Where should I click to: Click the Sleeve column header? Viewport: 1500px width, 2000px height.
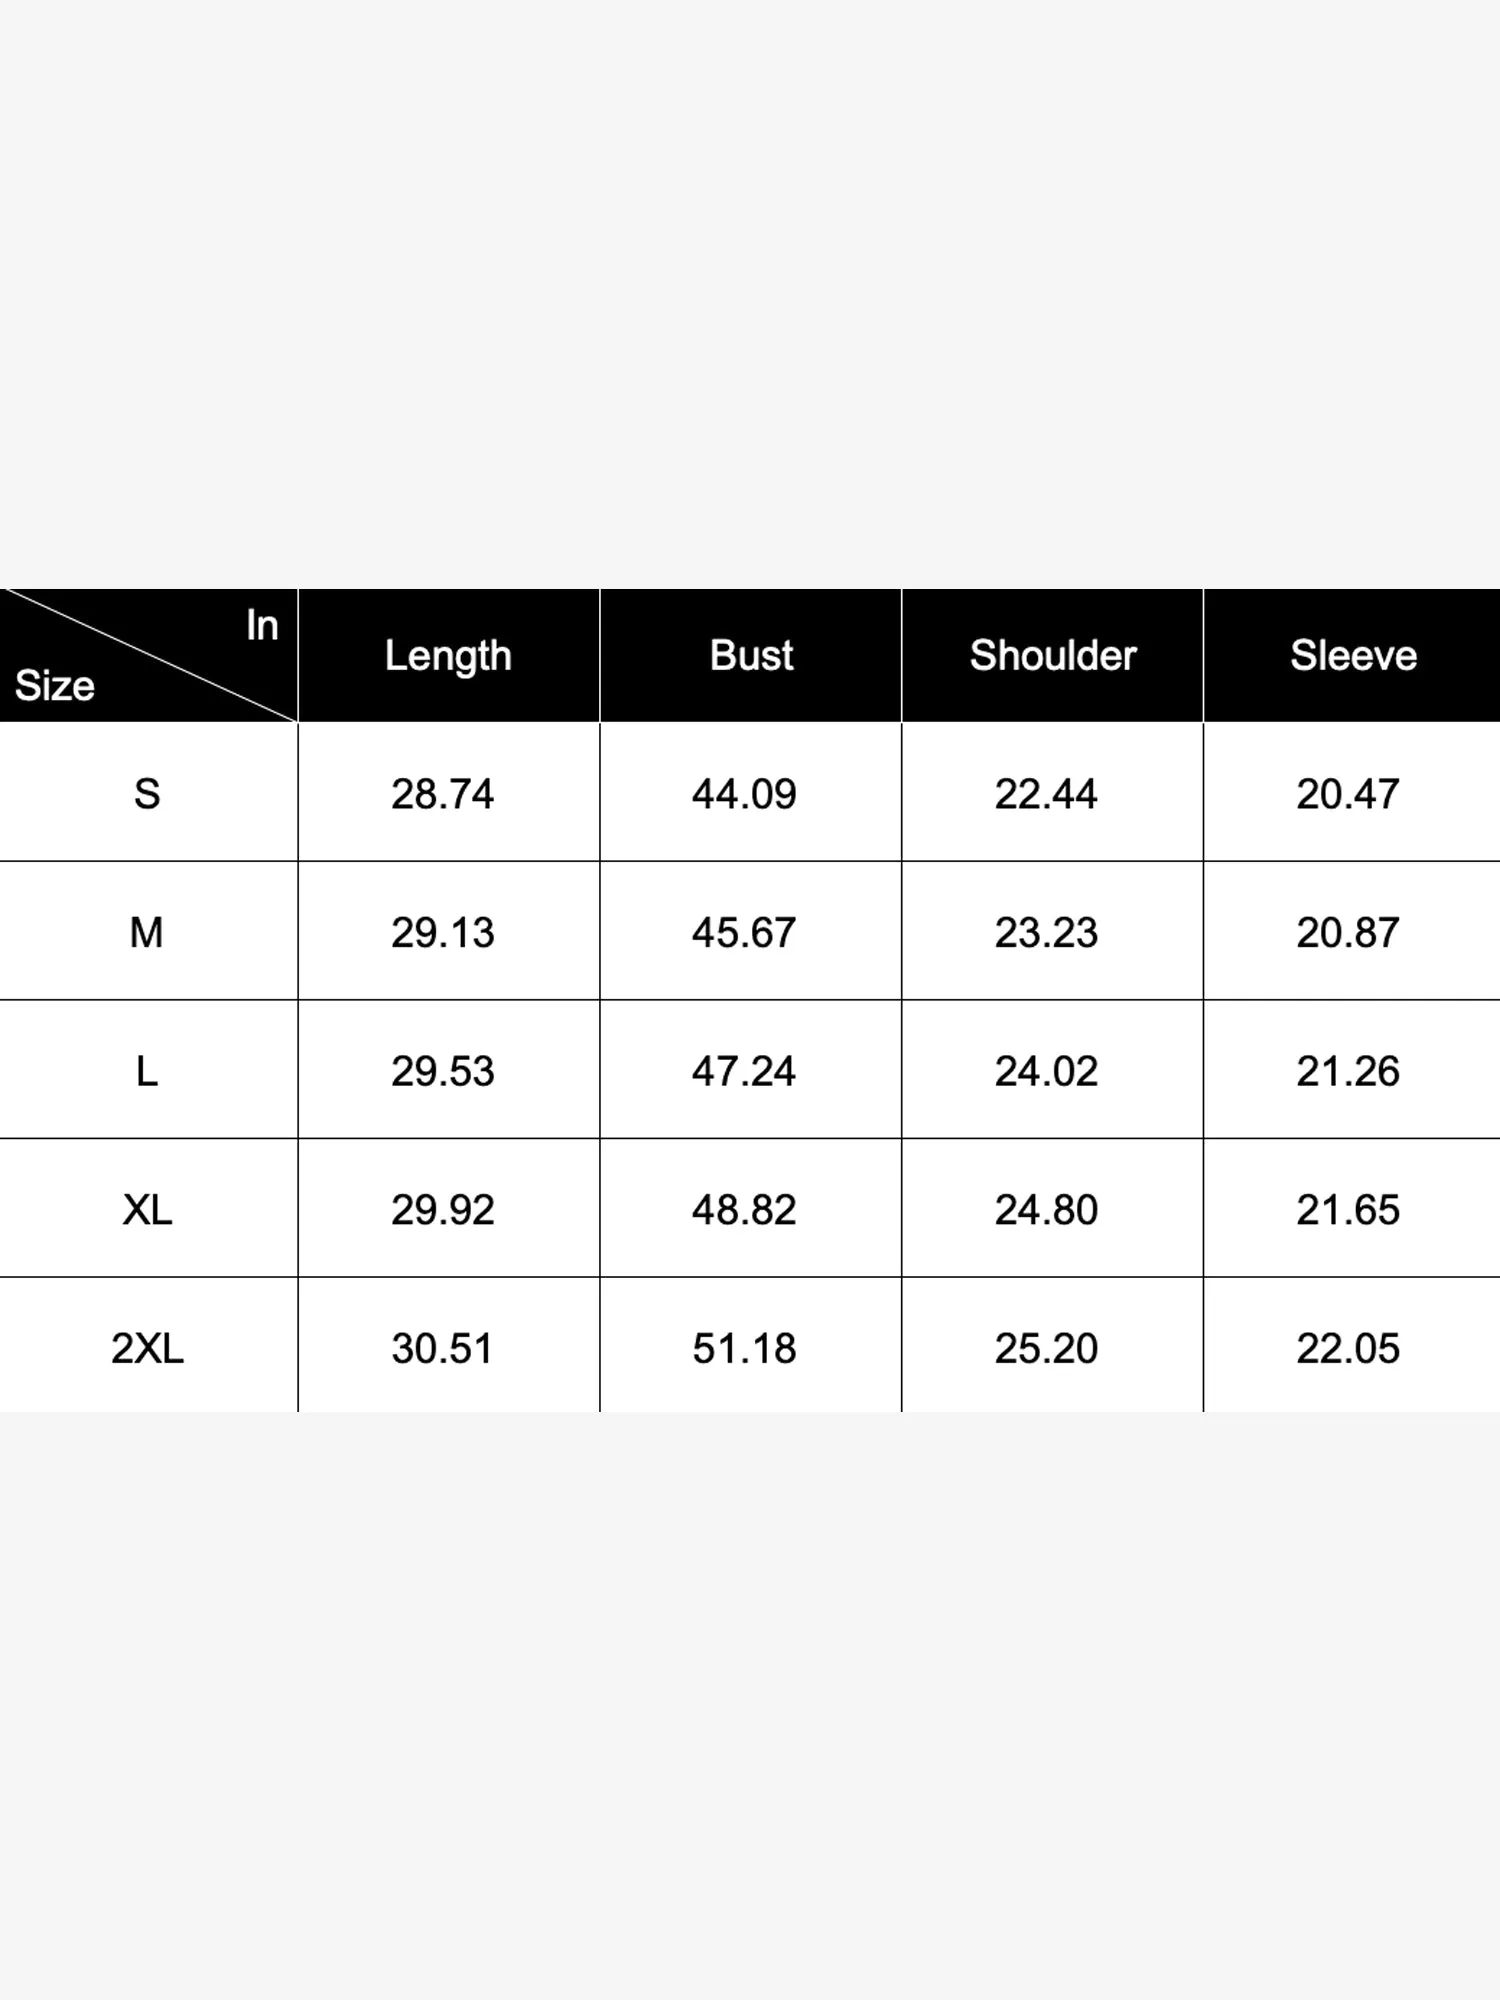coord(1353,656)
